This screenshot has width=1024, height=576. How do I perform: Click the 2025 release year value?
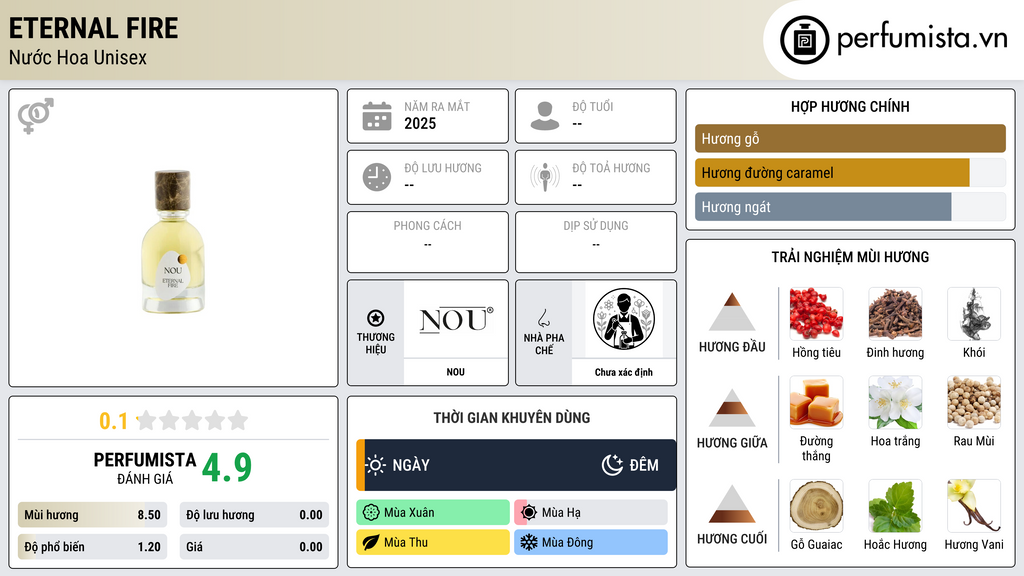pyautogui.click(x=420, y=123)
